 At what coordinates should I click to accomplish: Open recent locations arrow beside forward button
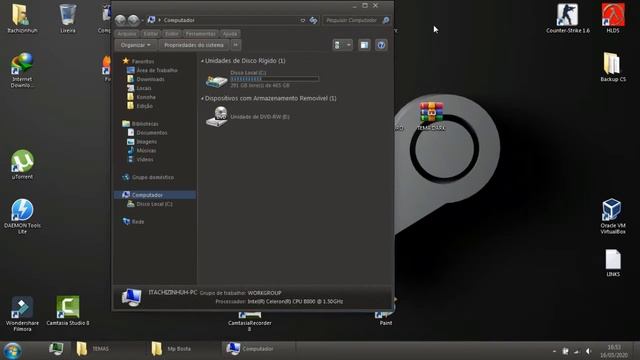[x=142, y=20]
